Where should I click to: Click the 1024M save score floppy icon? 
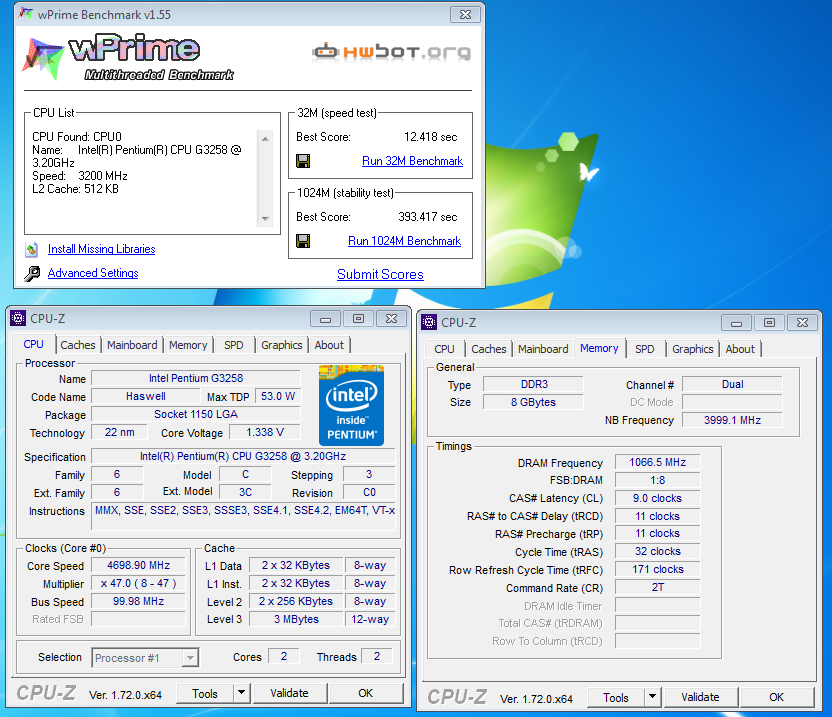click(x=303, y=241)
